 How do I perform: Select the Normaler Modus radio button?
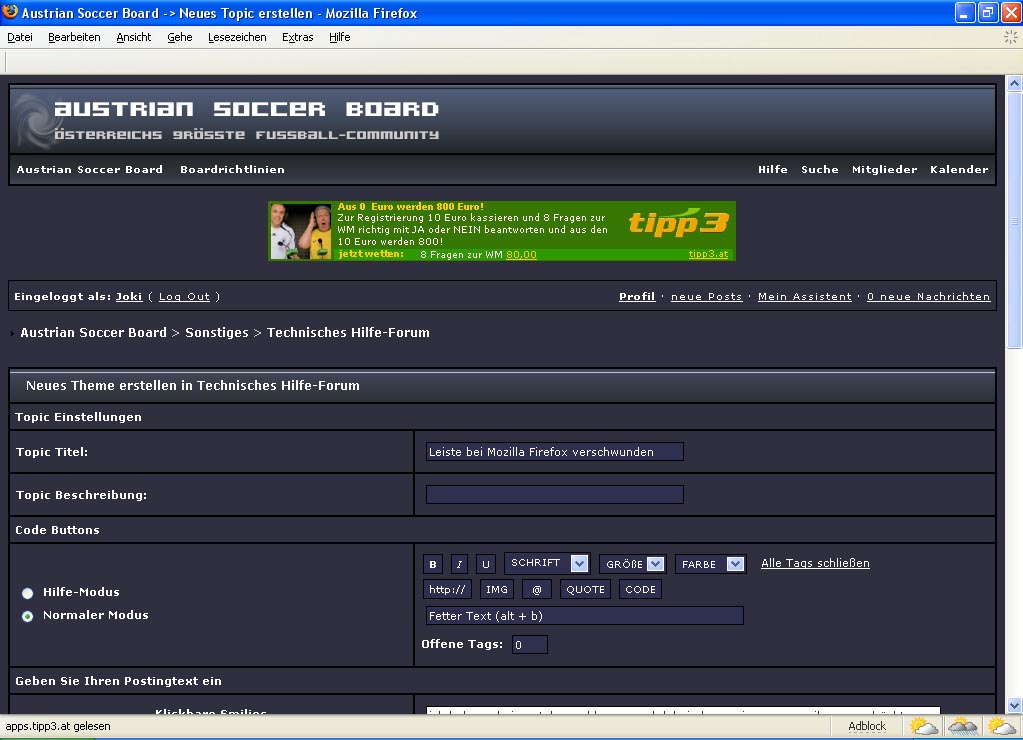pos(27,616)
